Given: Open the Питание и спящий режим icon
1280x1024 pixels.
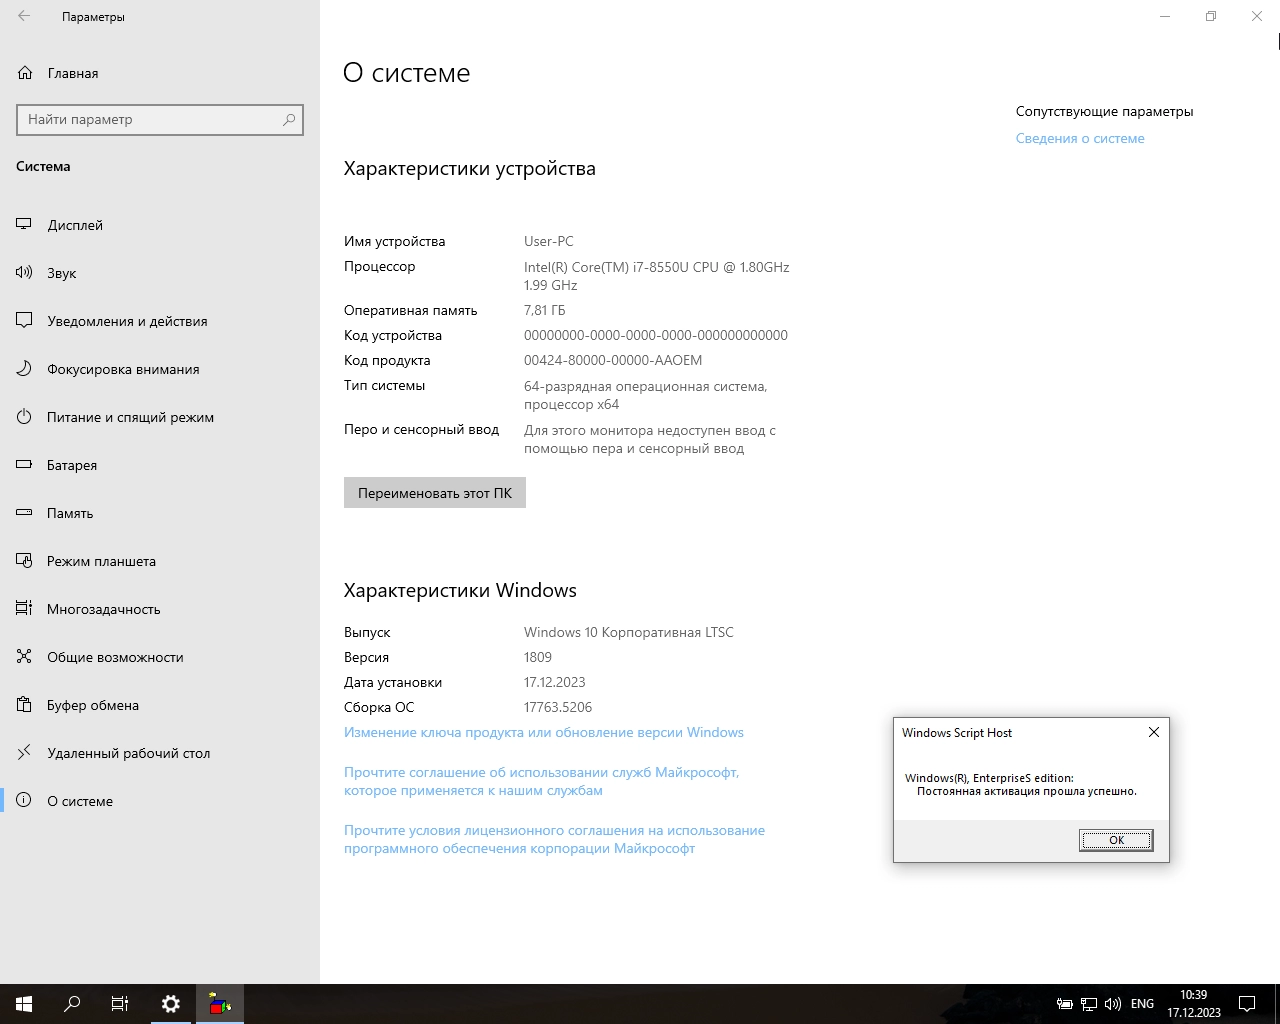Looking at the screenshot, I should pyautogui.click(x=24, y=417).
